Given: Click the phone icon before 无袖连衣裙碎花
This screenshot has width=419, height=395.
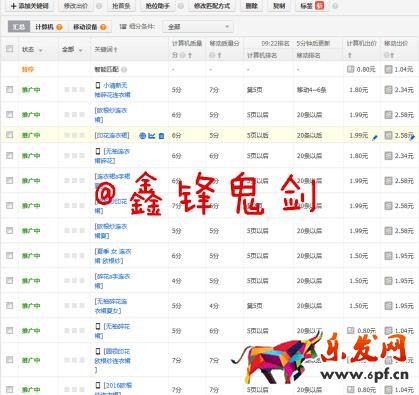Looking at the screenshot, I should coord(98,151).
